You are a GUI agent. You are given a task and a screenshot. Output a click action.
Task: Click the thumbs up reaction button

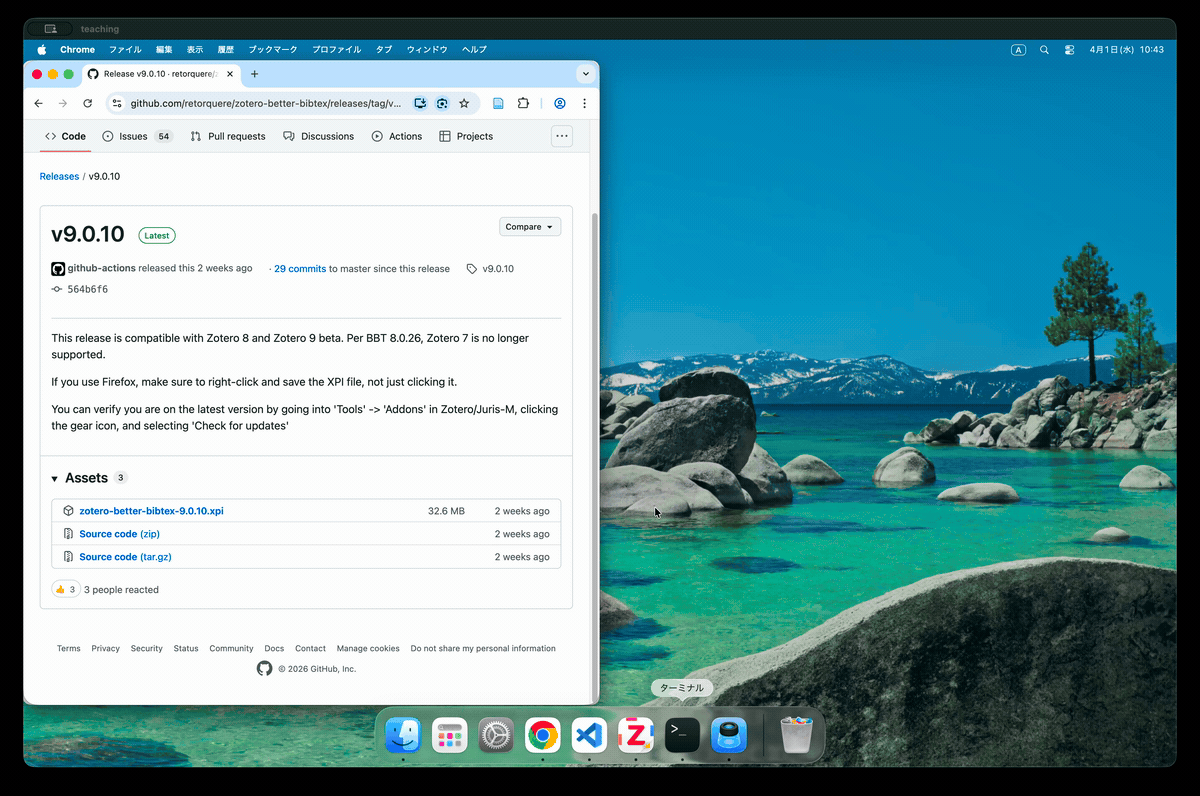coord(65,590)
